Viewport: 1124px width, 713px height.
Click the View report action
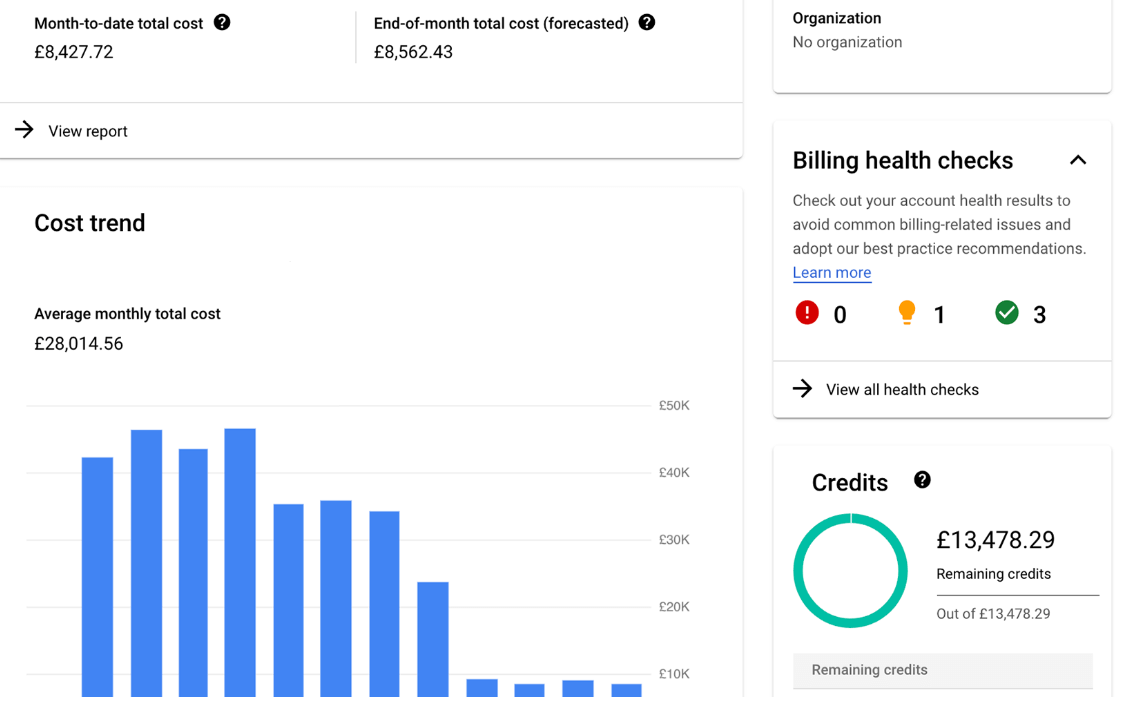click(x=87, y=131)
